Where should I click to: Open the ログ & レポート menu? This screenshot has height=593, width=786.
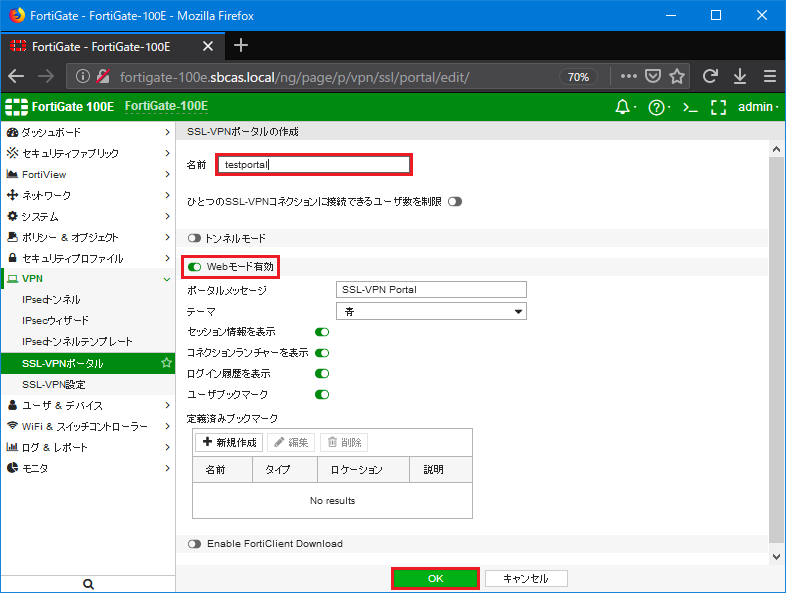pyautogui.click(x=88, y=447)
